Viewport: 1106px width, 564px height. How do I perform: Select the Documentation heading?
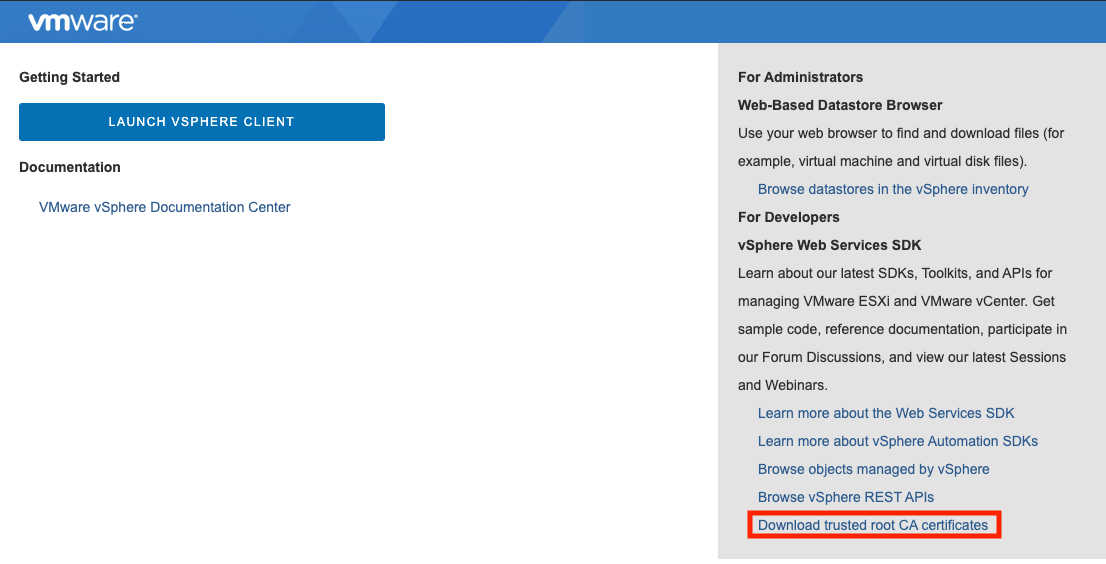[x=70, y=167]
